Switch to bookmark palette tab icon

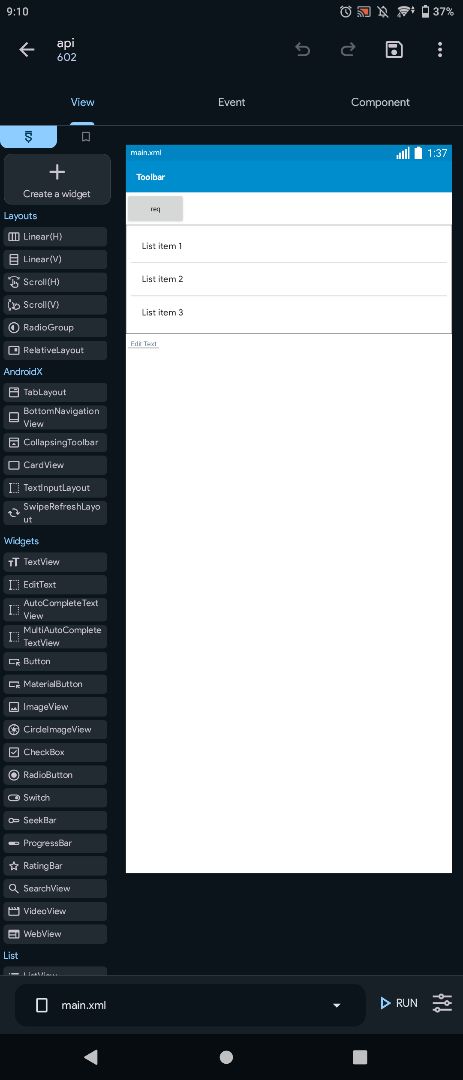[x=85, y=137]
